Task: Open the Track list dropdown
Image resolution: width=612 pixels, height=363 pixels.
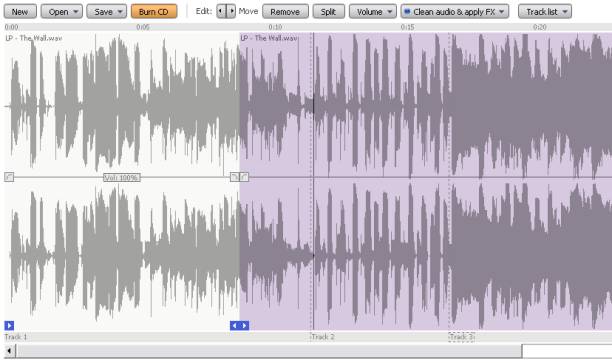Action: click(545, 12)
